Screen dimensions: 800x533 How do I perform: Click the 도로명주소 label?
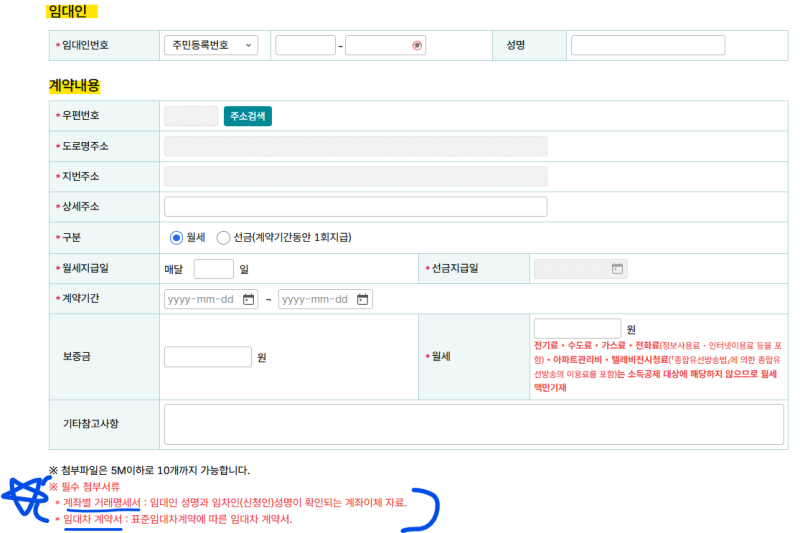pyautogui.click(x=85, y=146)
